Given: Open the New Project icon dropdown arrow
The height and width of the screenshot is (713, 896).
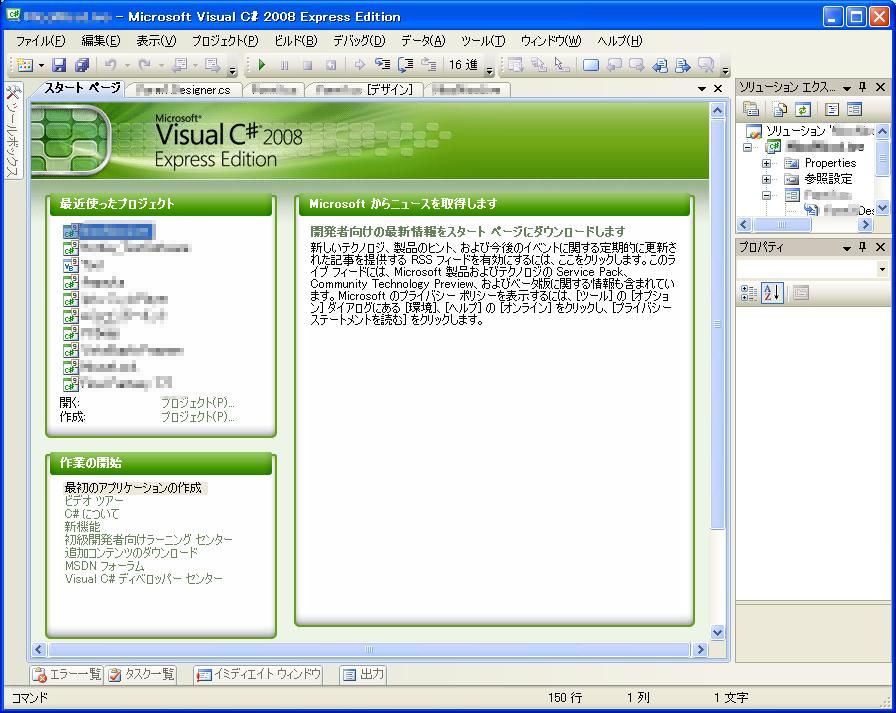Looking at the screenshot, I should [x=41, y=66].
